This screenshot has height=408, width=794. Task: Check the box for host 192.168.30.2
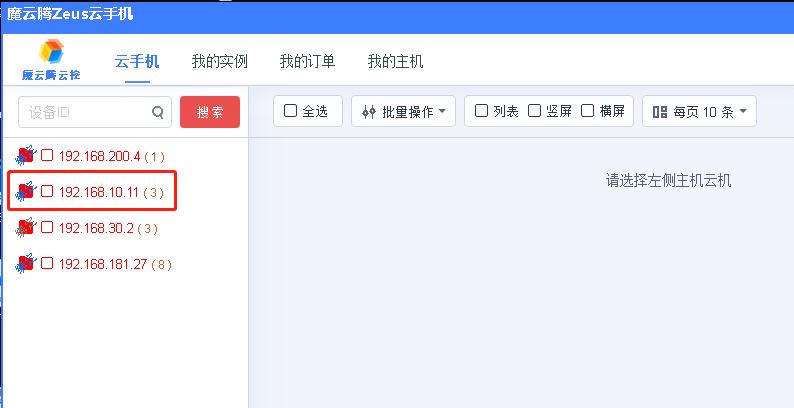47,227
